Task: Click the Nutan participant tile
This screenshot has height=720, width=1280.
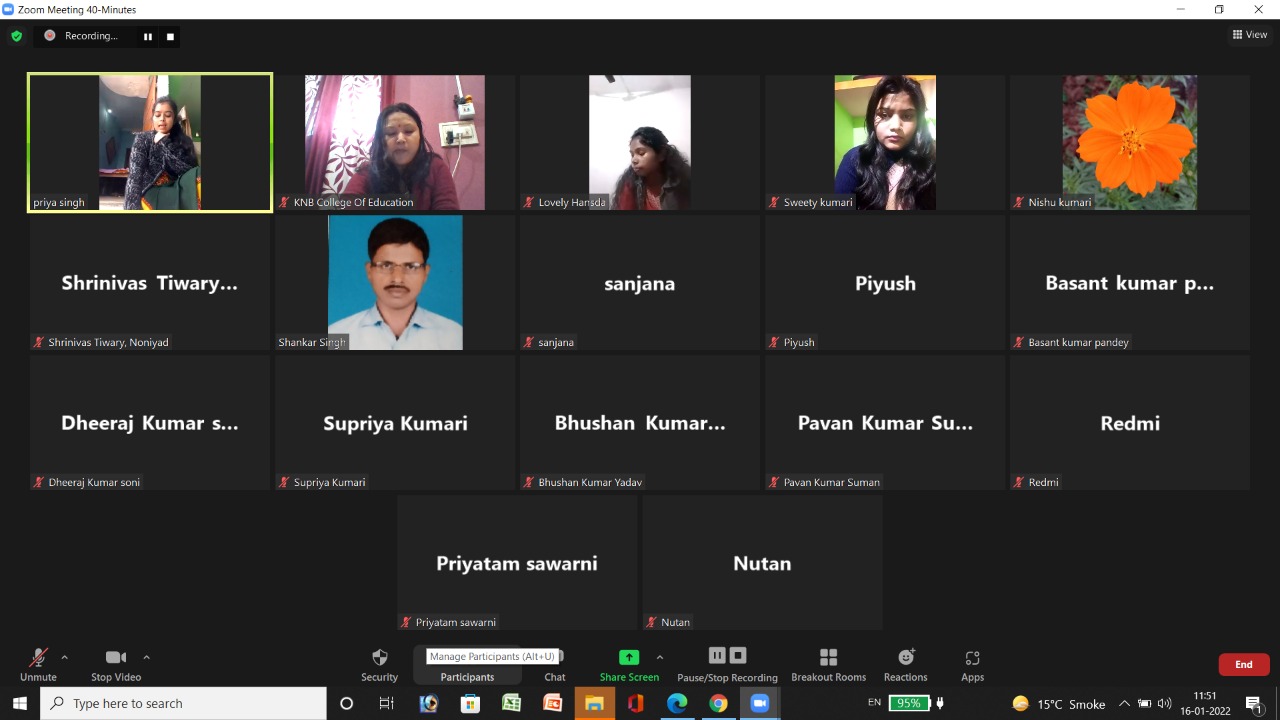Action: click(762, 562)
